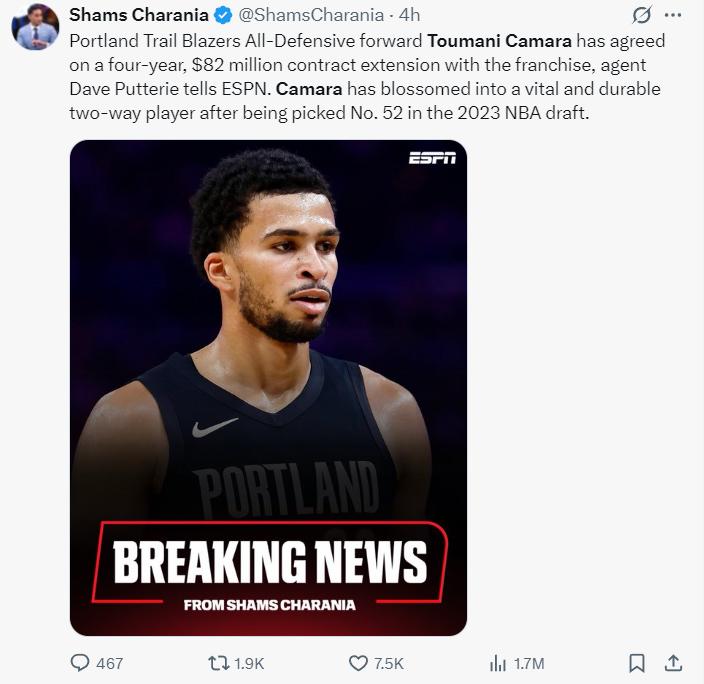Click the Shams Charania display name
The height and width of the screenshot is (684, 704).
tap(138, 15)
